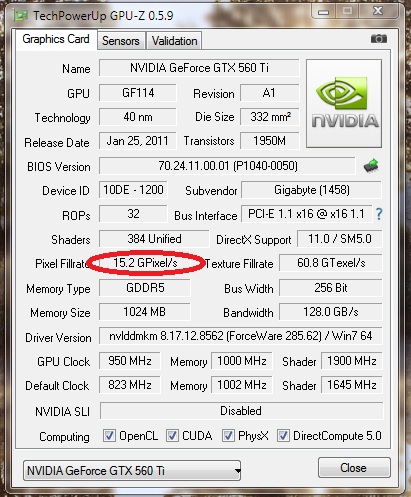411x497 pixels.
Task: Click the Driver Version text field
Action: tap(240, 336)
